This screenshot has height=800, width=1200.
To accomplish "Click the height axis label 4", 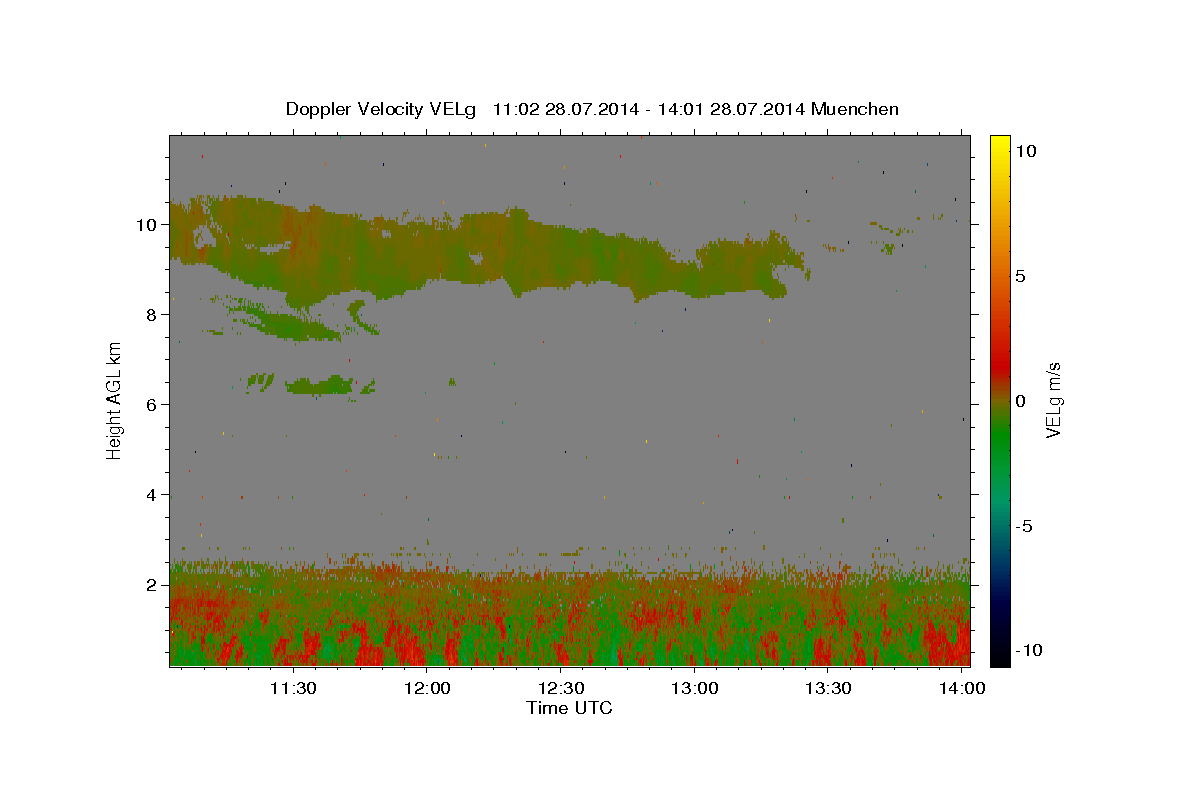I will click(154, 495).
